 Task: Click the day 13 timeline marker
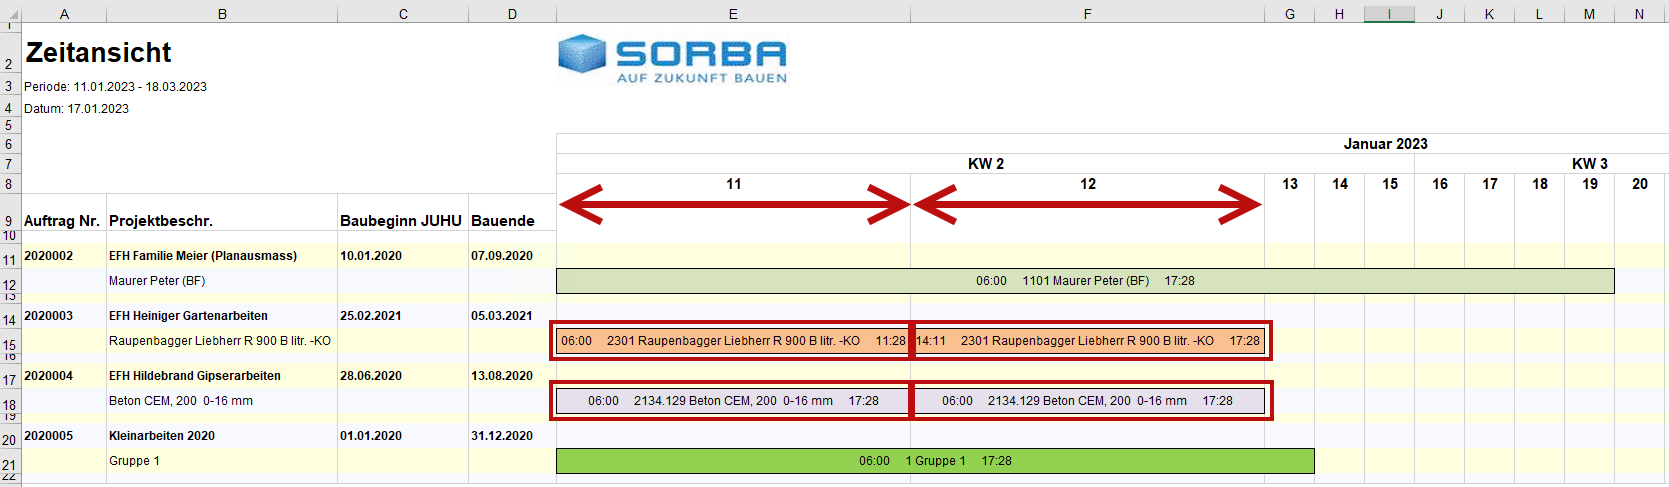[1290, 184]
